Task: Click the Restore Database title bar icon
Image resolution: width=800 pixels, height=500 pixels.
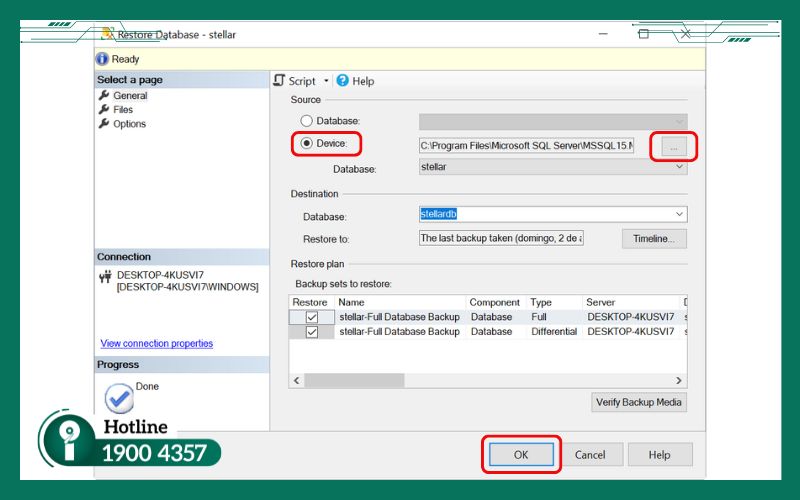Action: point(108,34)
